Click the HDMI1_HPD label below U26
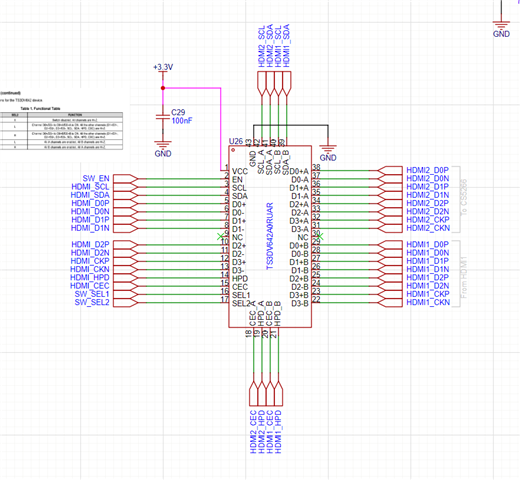This screenshot has width=520, height=480. coord(278,431)
